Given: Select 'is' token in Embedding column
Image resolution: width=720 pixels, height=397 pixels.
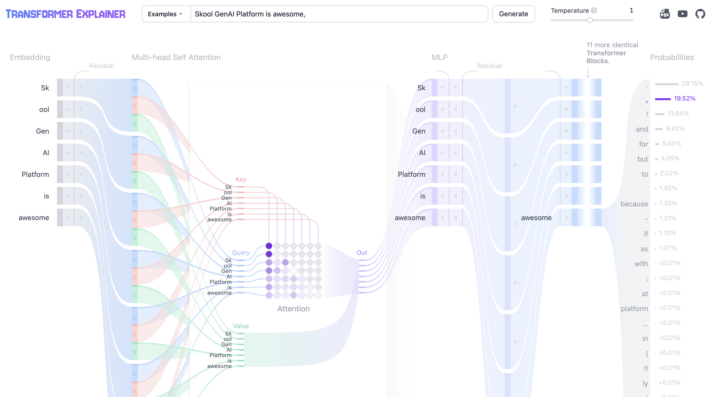Looking at the screenshot, I should tap(46, 196).
